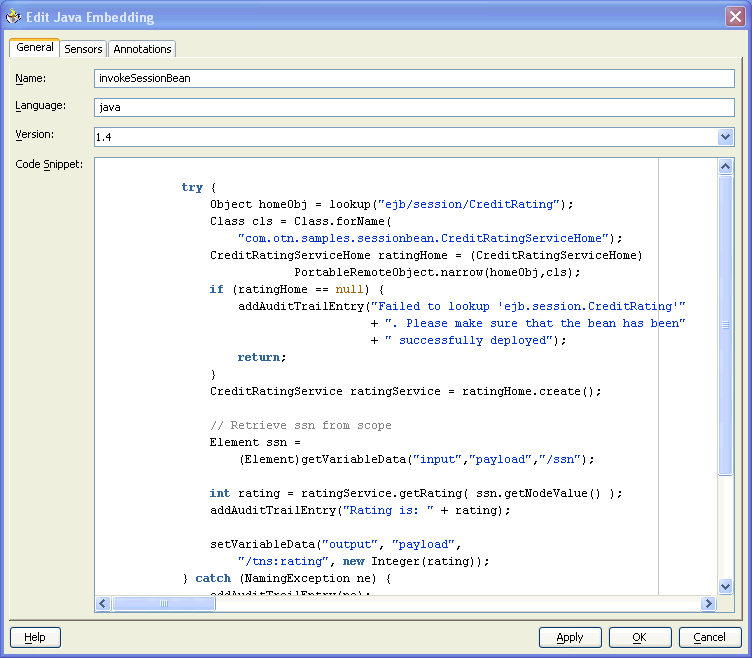Click the 'int' keyword

pyautogui.click(x=220, y=494)
